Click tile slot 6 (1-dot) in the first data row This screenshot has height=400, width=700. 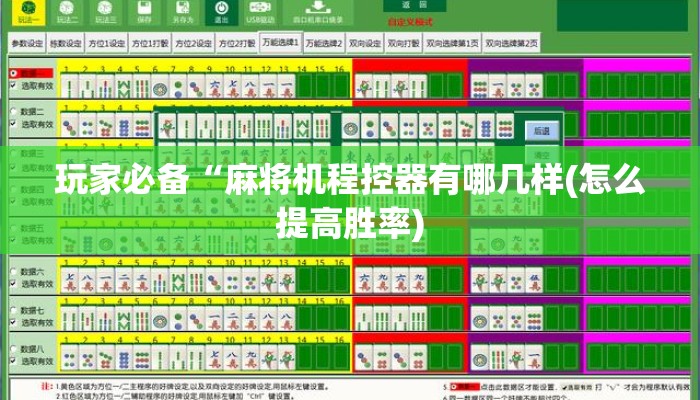click(159, 86)
